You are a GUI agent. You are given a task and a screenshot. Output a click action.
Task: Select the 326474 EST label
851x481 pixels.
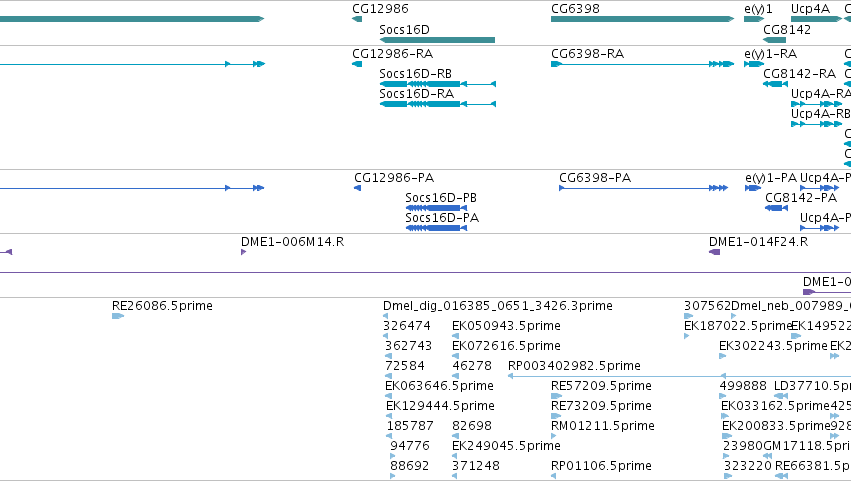coord(407,326)
